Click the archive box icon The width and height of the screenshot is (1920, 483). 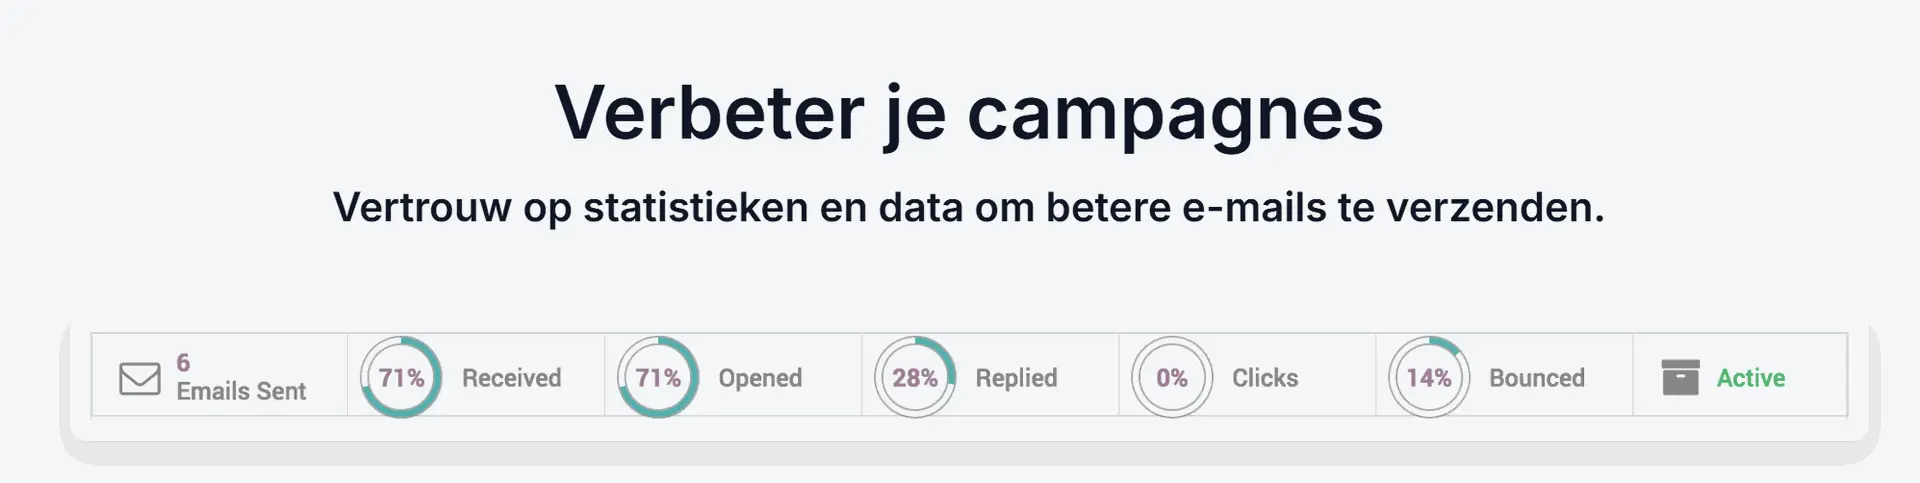1680,377
